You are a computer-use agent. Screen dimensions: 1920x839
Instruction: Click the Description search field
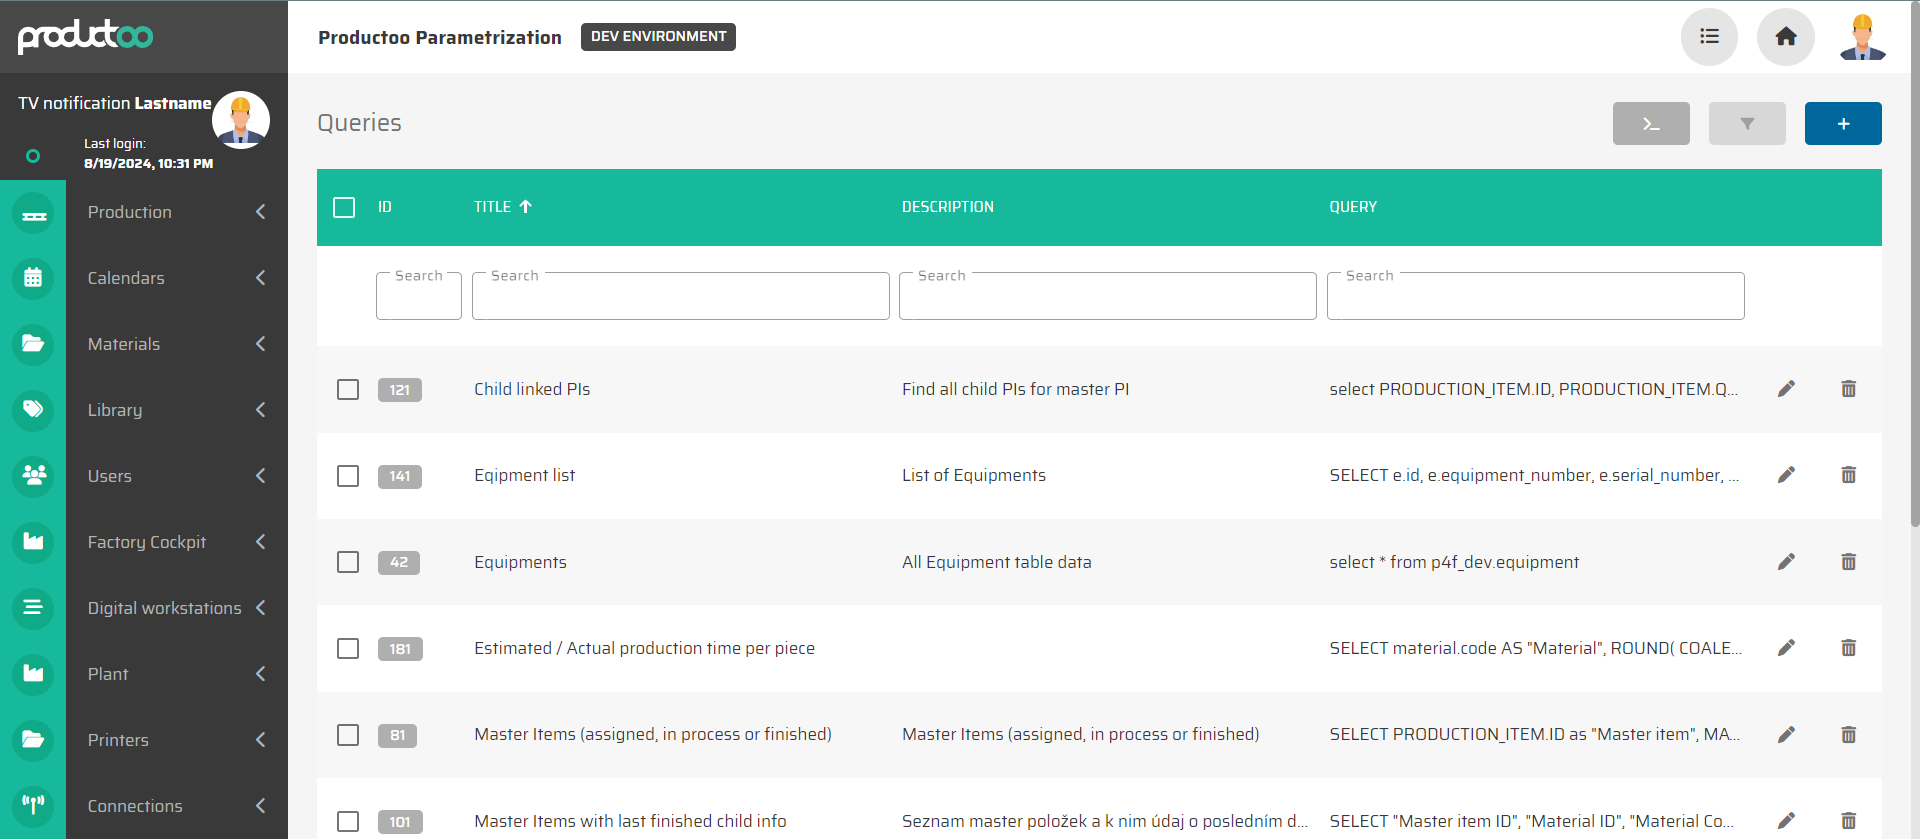point(1107,298)
